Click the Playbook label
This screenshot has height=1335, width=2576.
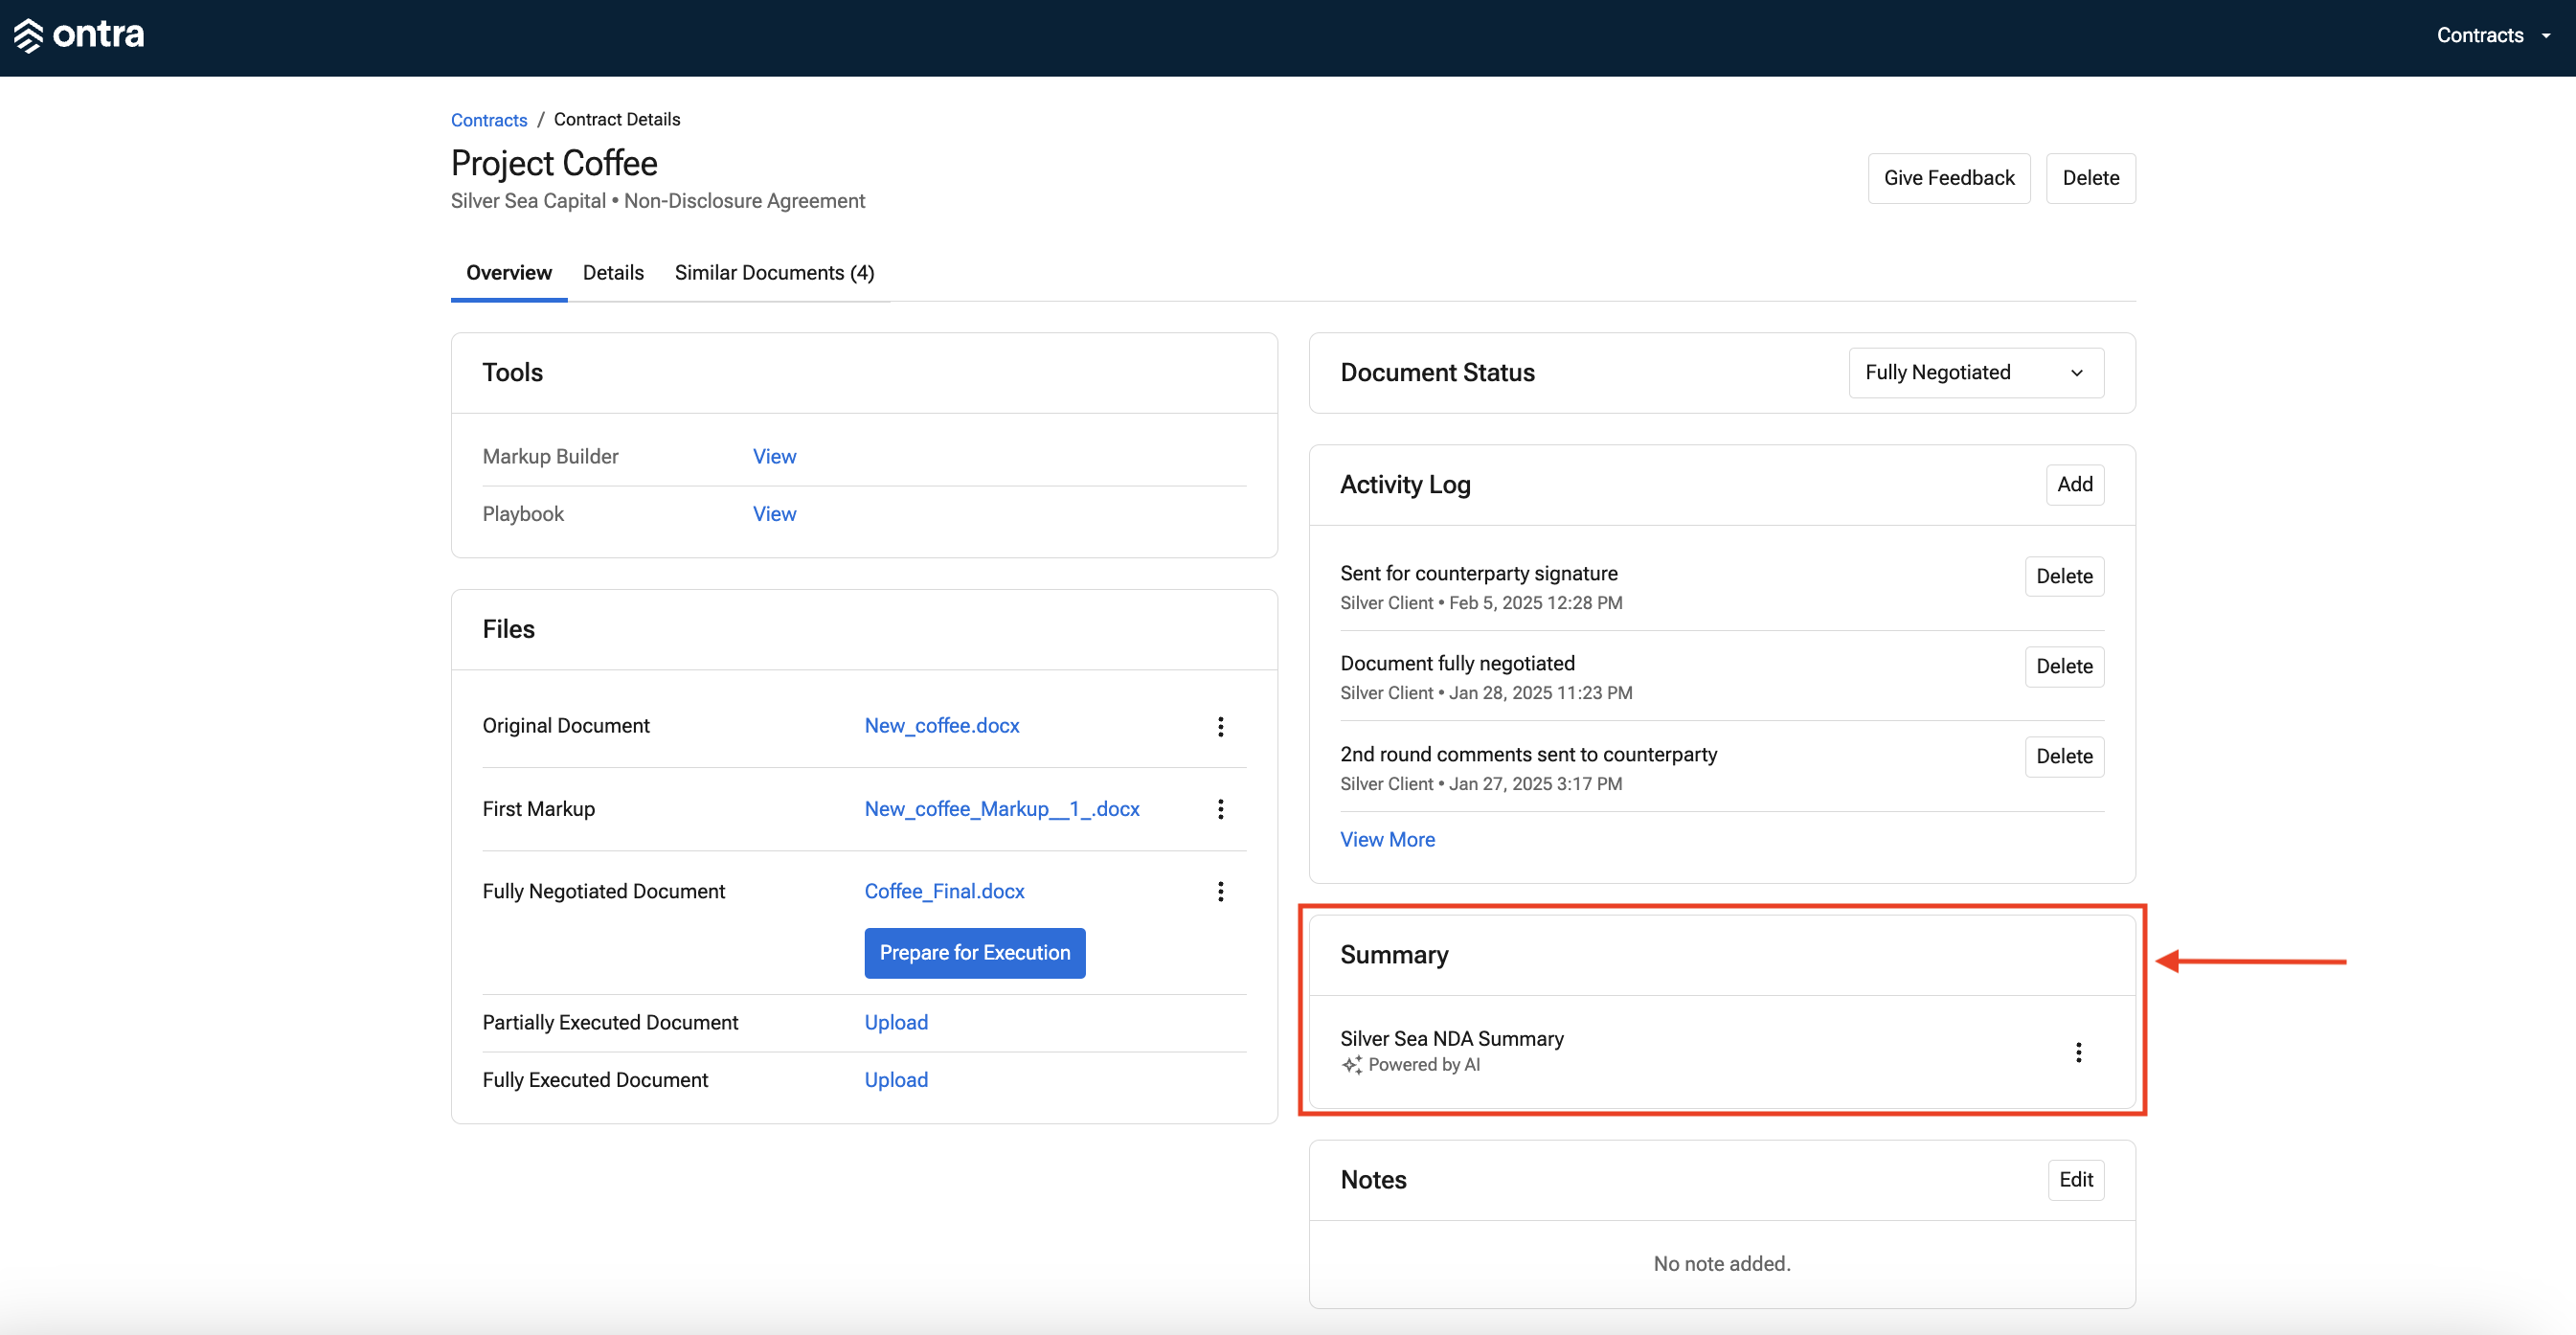click(x=523, y=513)
